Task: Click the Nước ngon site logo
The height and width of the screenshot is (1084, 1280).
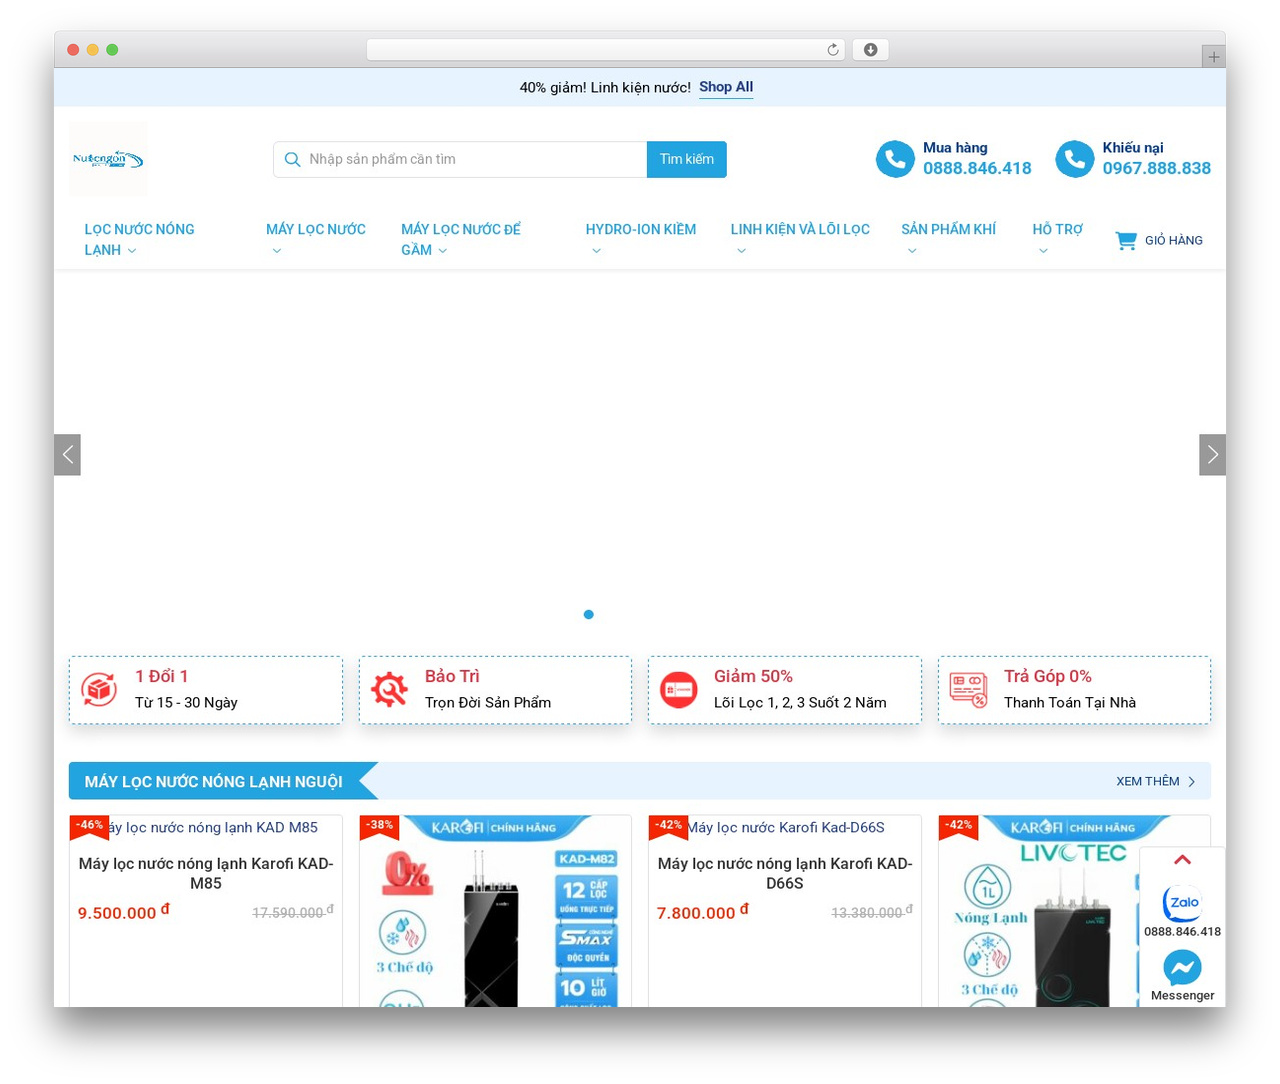Action: tap(108, 159)
